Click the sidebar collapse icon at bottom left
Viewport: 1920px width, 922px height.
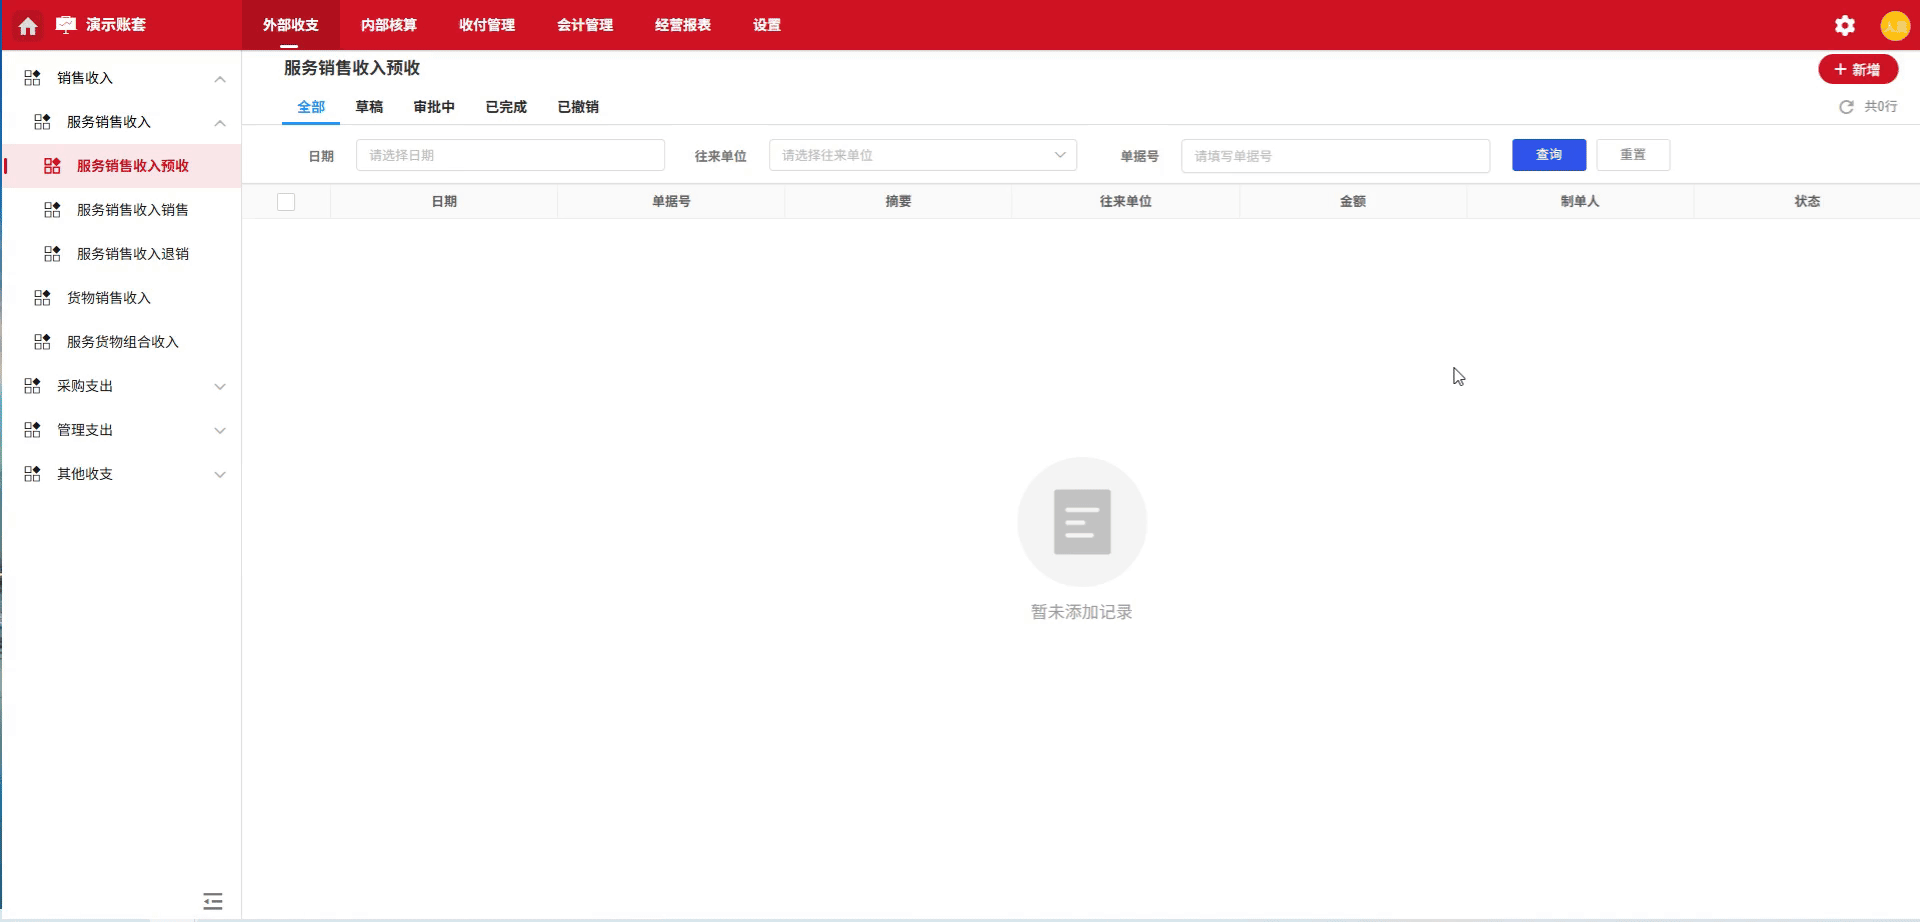[212, 900]
